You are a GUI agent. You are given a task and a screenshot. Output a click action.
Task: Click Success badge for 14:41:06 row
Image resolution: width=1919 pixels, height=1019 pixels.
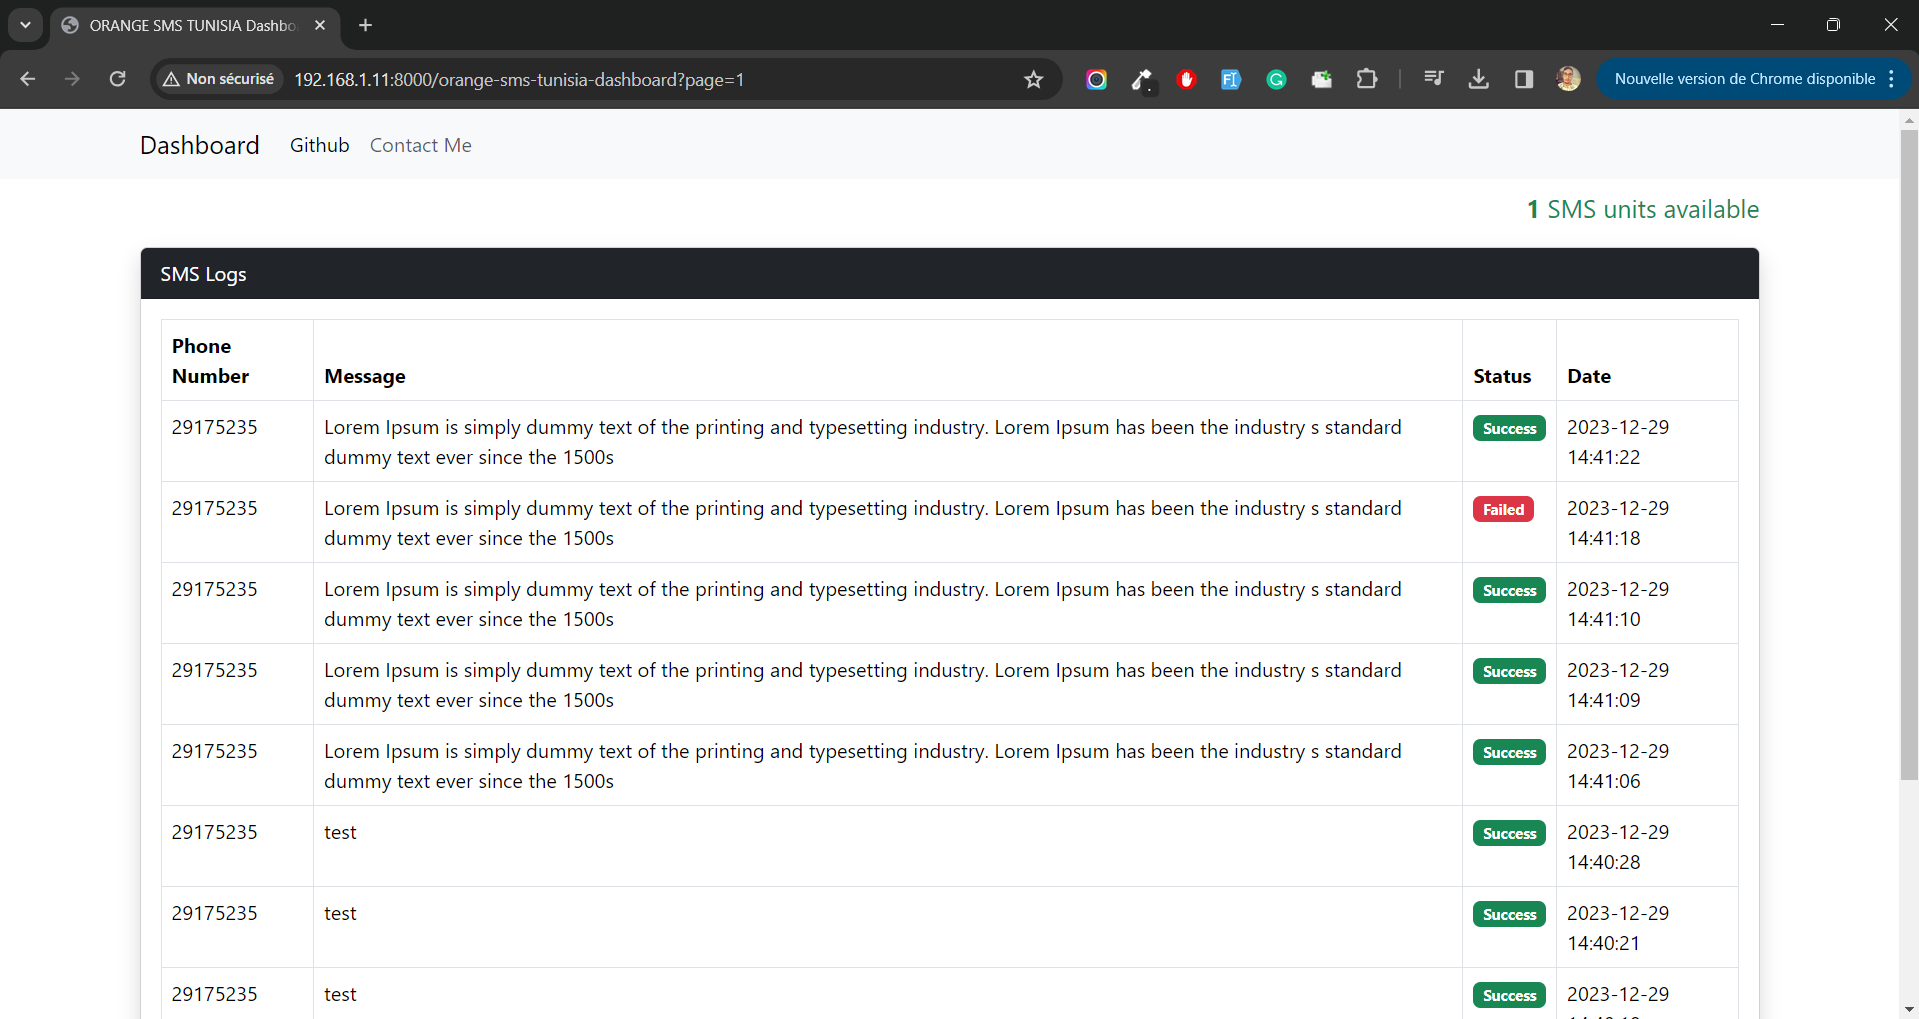click(x=1509, y=752)
